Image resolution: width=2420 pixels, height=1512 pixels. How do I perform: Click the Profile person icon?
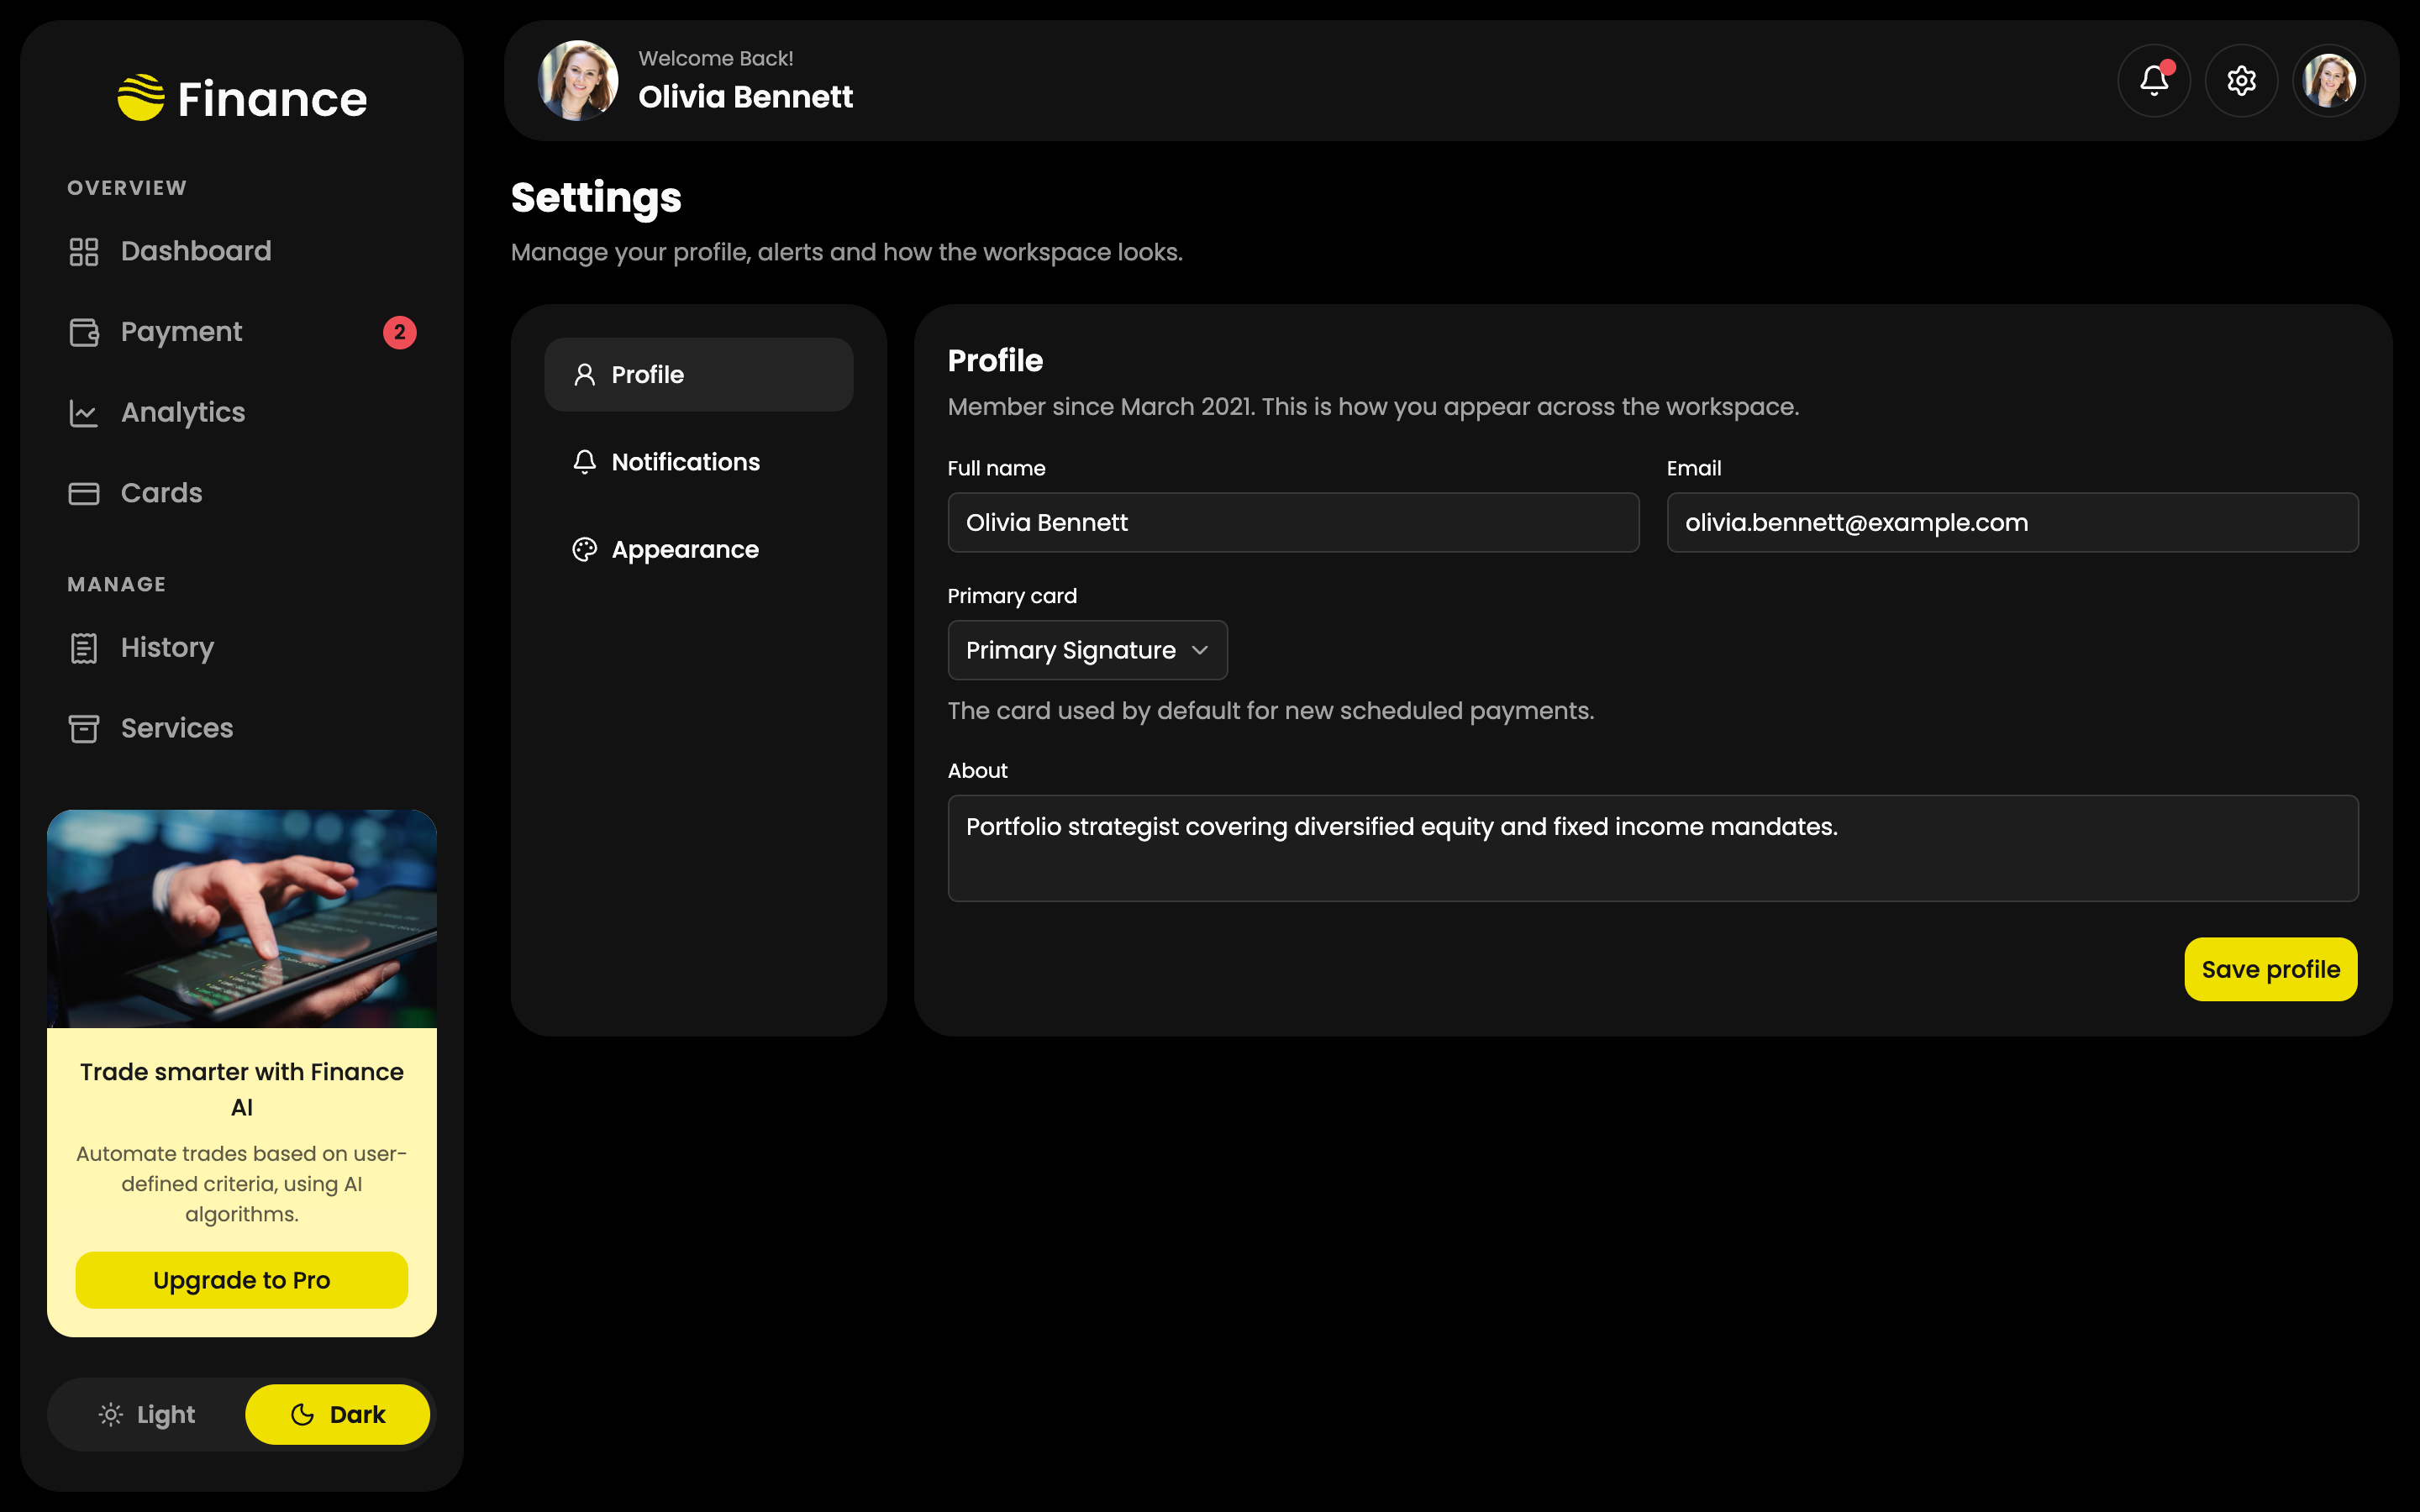(x=584, y=375)
